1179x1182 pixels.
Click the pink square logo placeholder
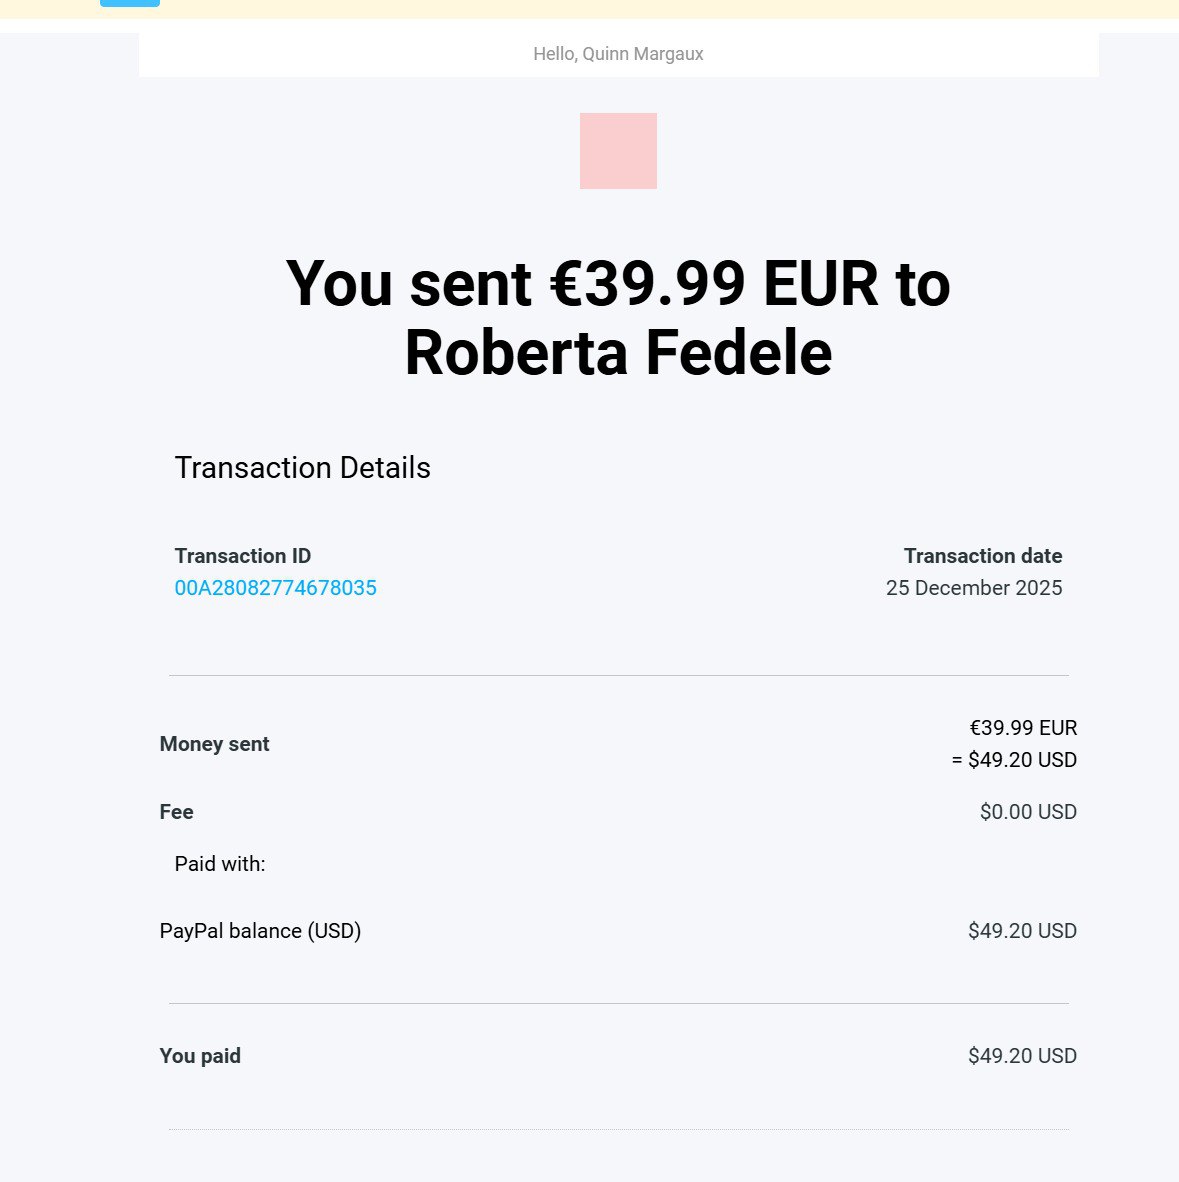pyautogui.click(x=618, y=151)
